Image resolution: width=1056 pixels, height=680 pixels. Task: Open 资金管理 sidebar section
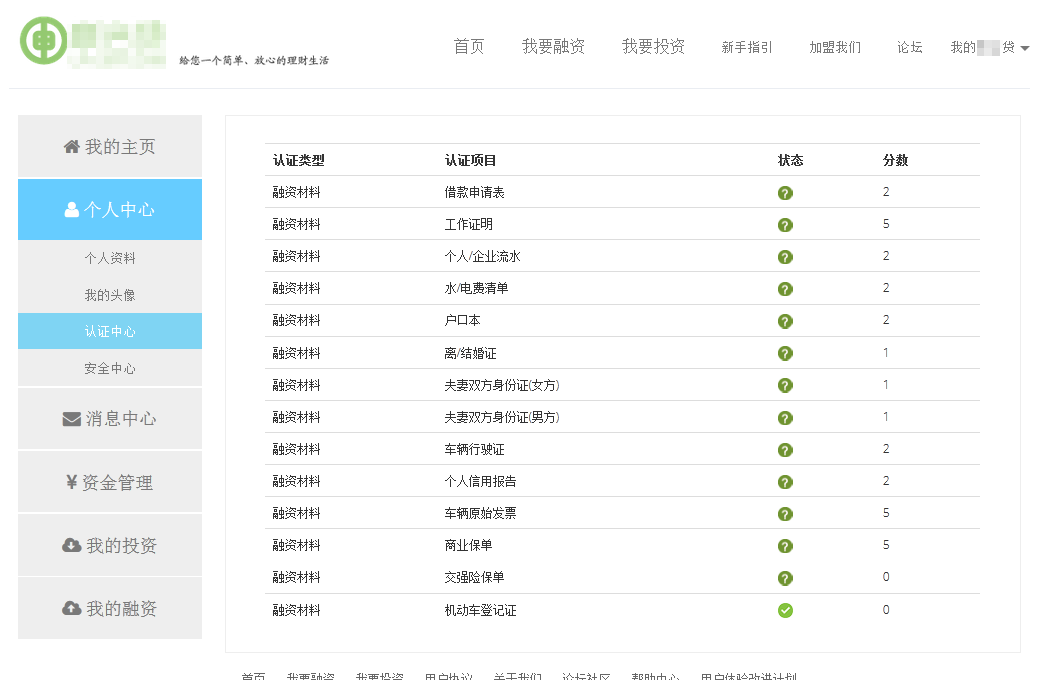pos(110,482)
